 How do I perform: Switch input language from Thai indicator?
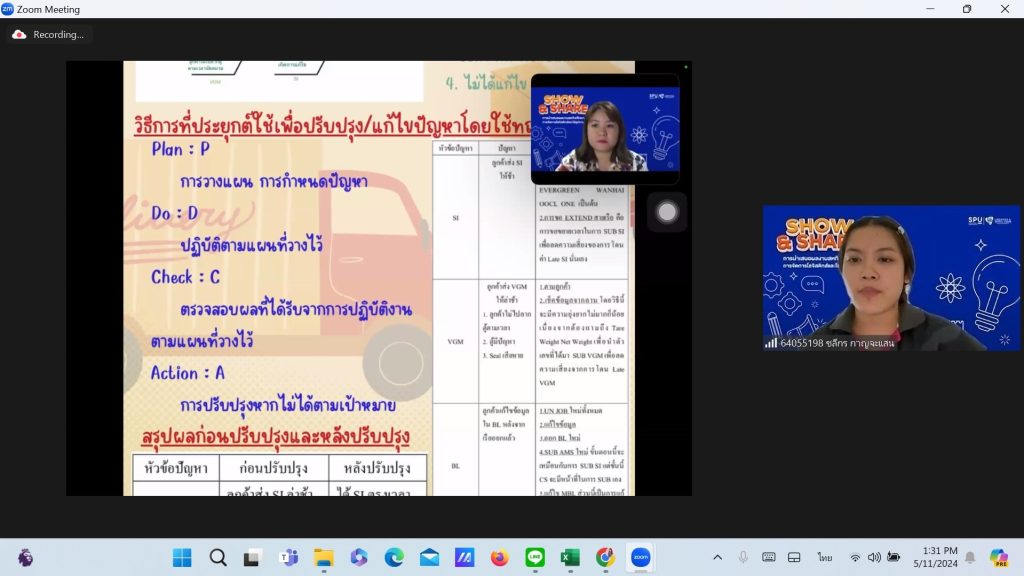click(x=825, y=558)
